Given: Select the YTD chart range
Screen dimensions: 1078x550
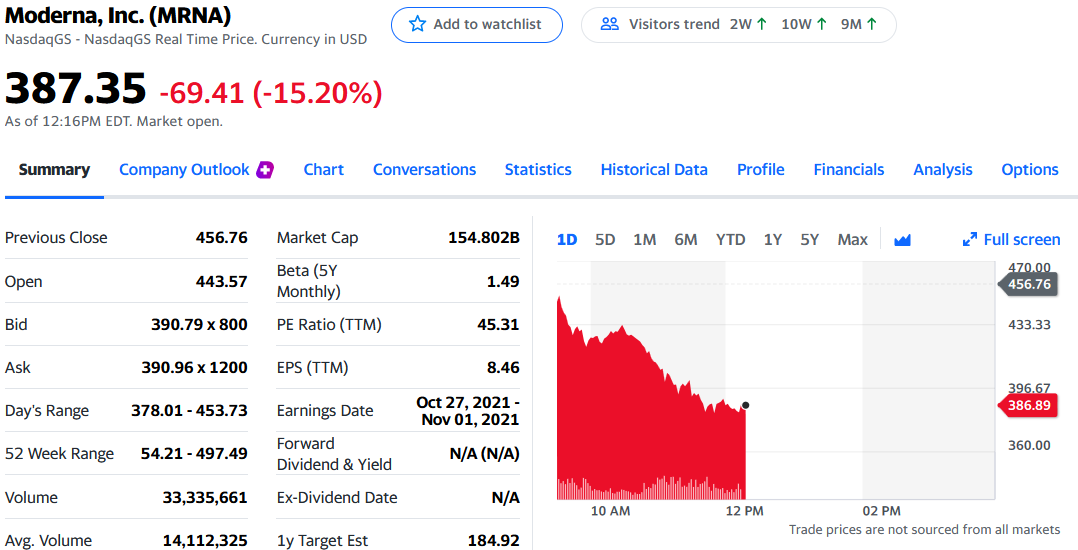Looking at the screenshot, I should click(730, 239).
